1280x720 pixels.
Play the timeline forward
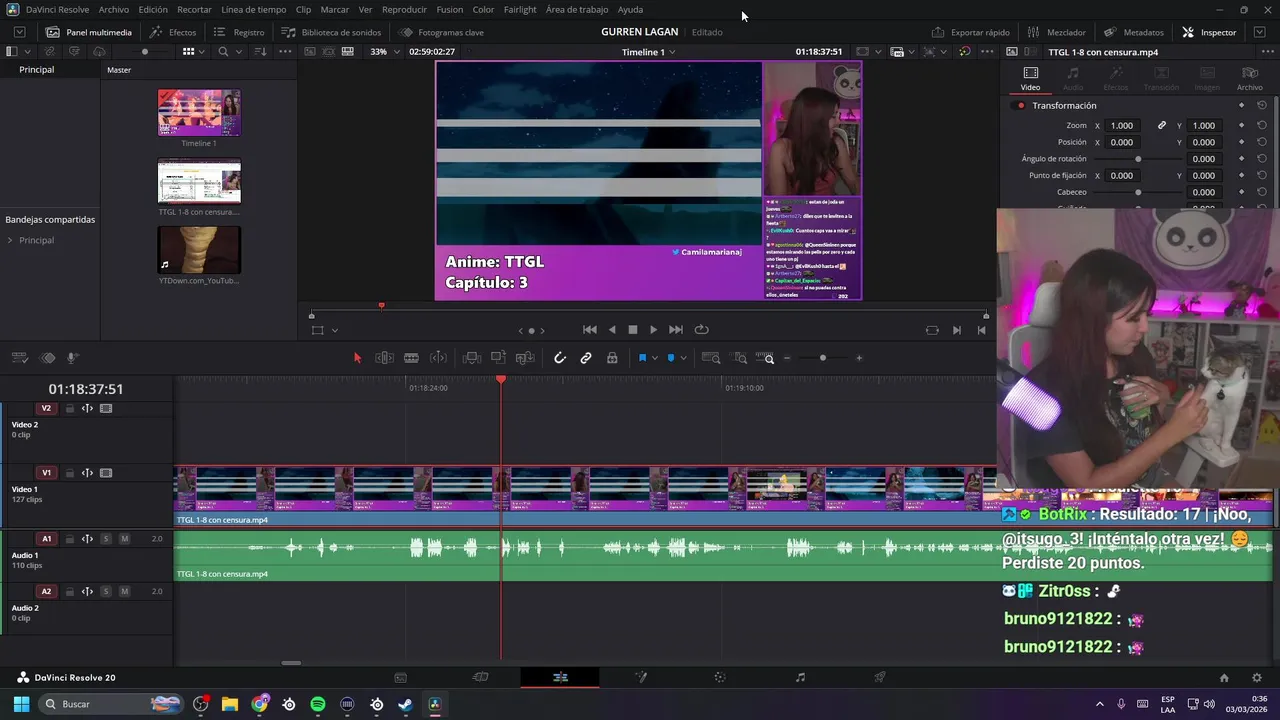pos(654,330)
